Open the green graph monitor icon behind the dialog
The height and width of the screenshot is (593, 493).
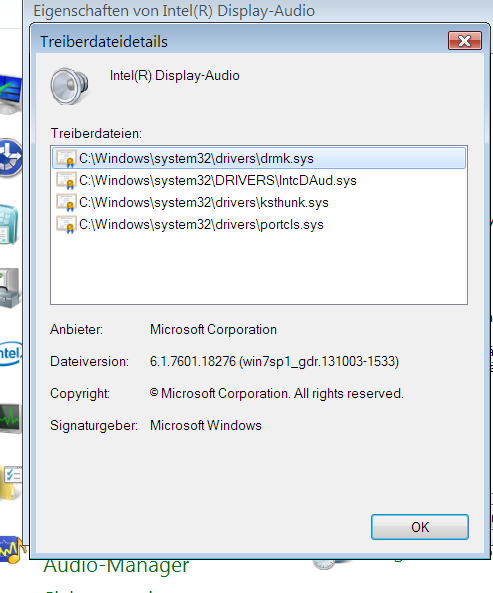coord(11,418)
